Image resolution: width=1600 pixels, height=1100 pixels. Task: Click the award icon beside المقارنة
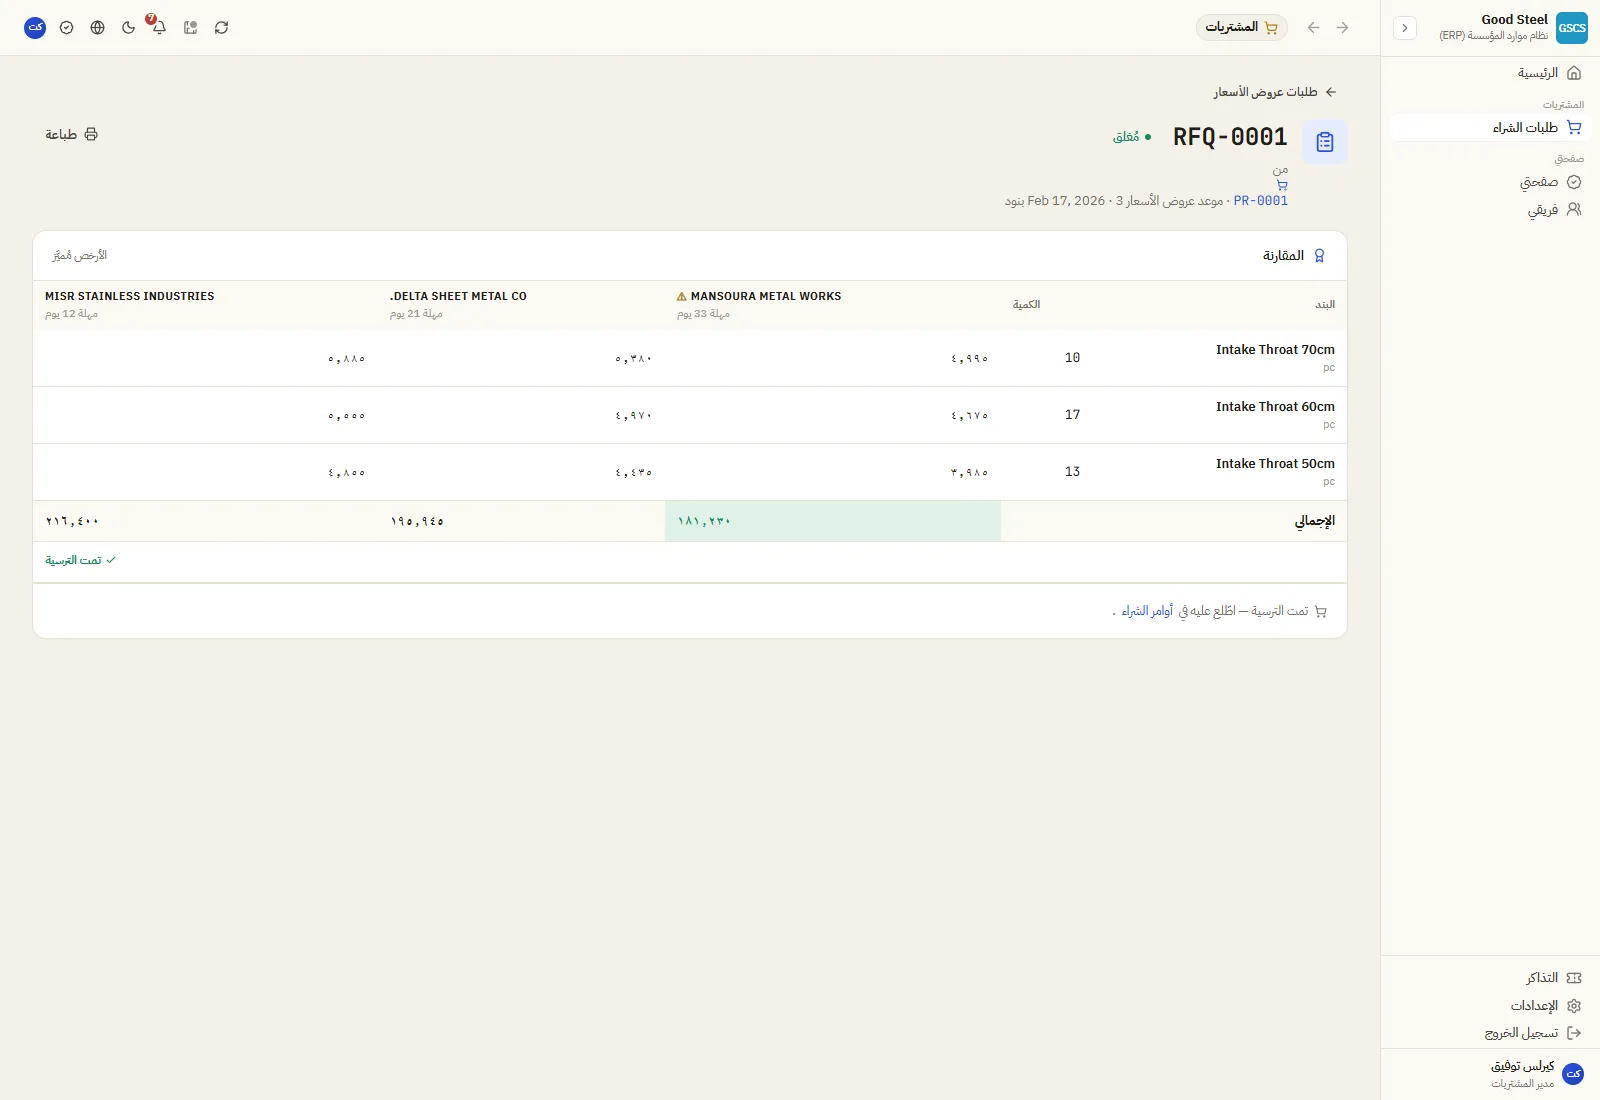[x=1319, y=256]
